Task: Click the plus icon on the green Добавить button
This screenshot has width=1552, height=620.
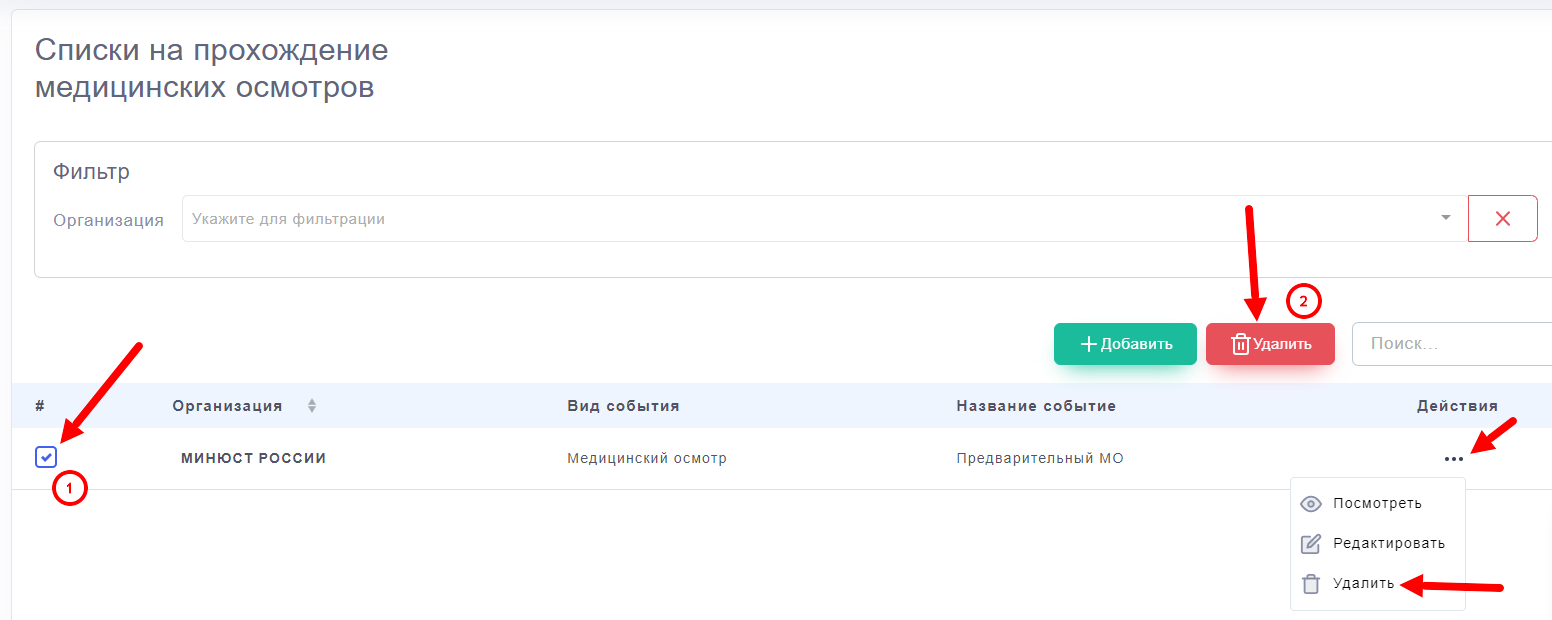Action: tap(1089, 344)
